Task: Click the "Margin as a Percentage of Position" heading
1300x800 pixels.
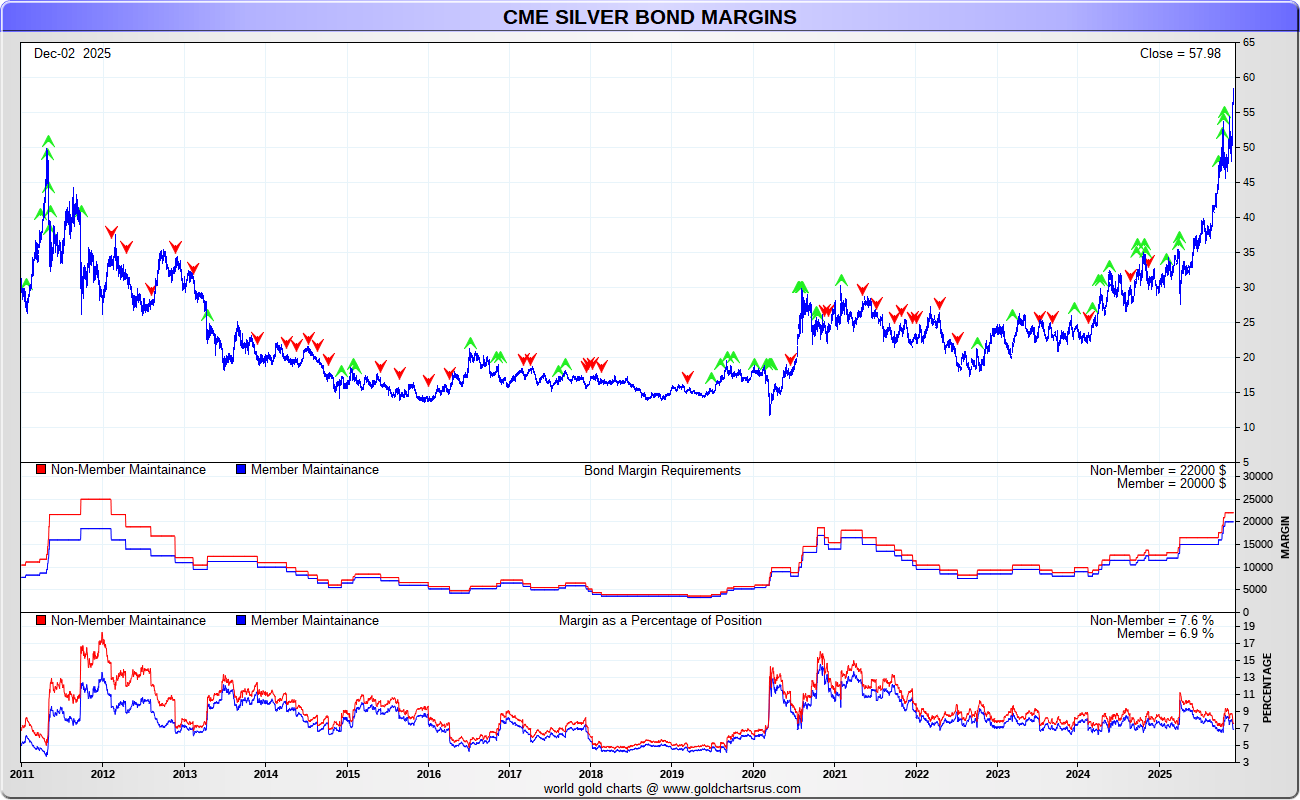Action: click(660, 621)
